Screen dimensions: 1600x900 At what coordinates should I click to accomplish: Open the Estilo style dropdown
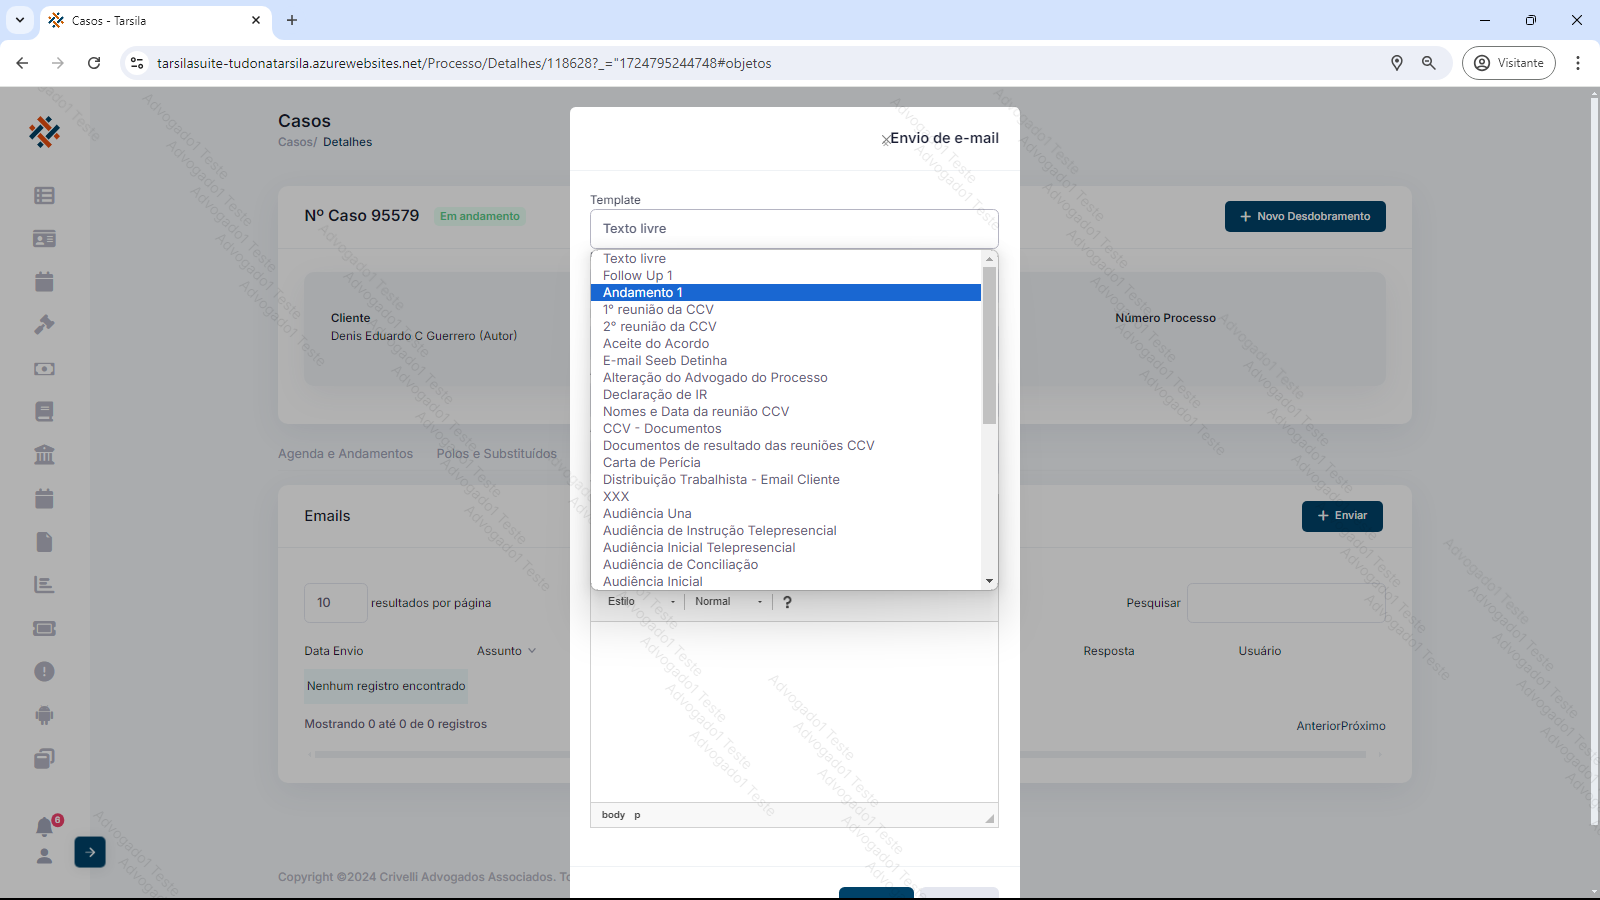[642, 602]
